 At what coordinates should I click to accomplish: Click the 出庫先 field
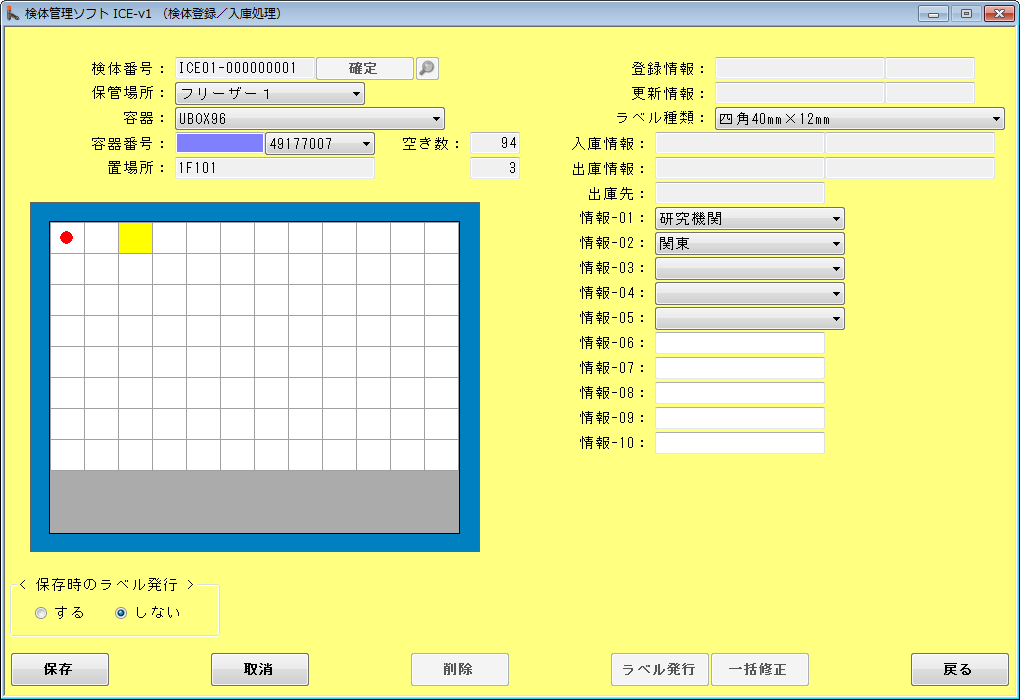[740, 193]
